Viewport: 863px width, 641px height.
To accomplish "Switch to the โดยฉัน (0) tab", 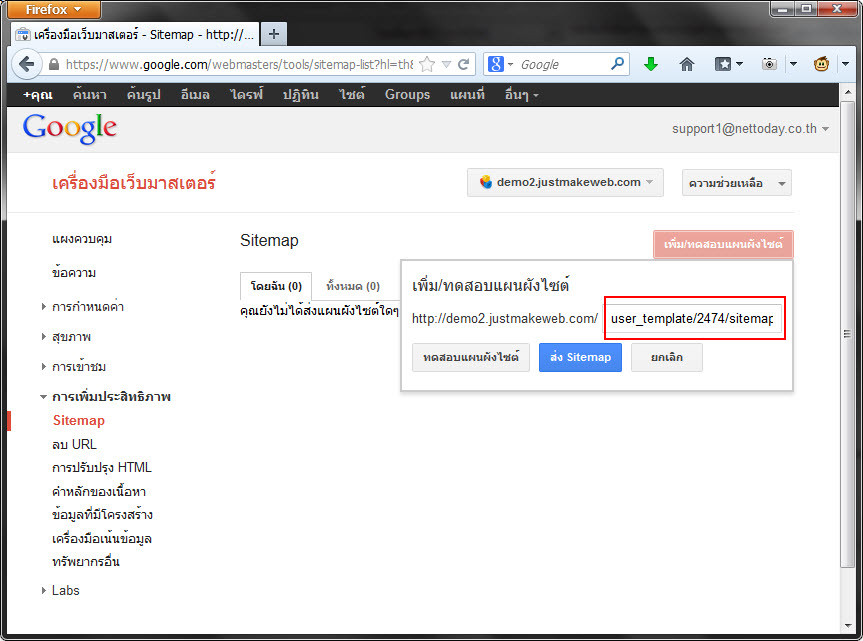I will [276, 286].
